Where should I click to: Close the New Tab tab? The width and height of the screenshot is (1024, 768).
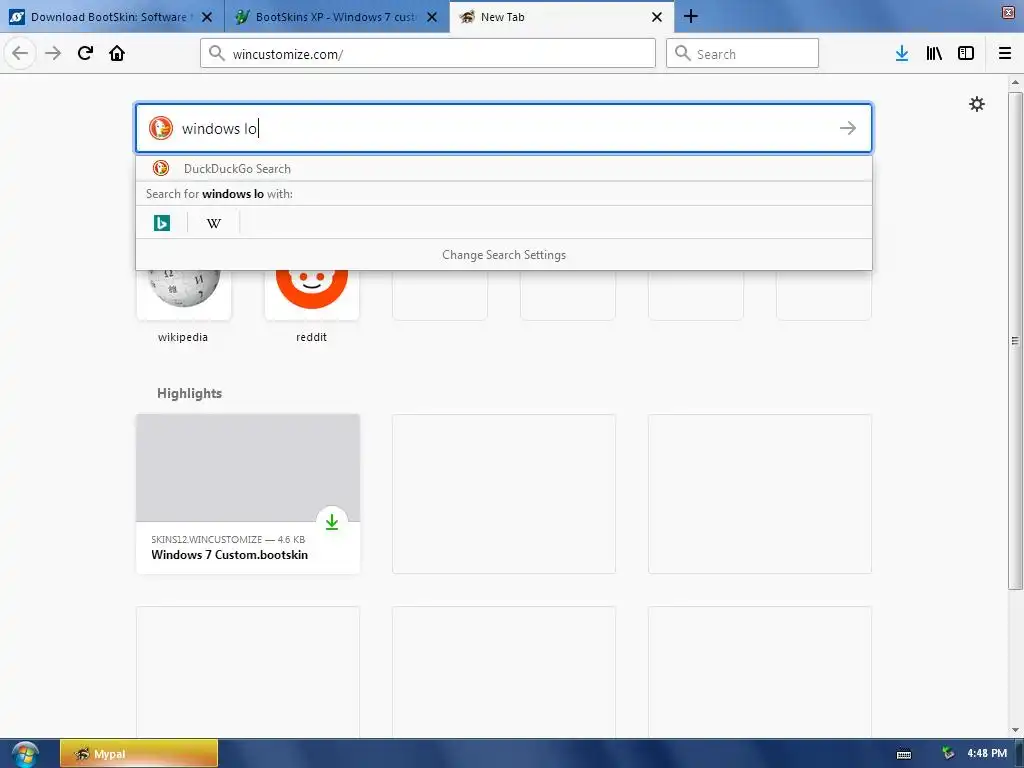(x=657, y=17)
